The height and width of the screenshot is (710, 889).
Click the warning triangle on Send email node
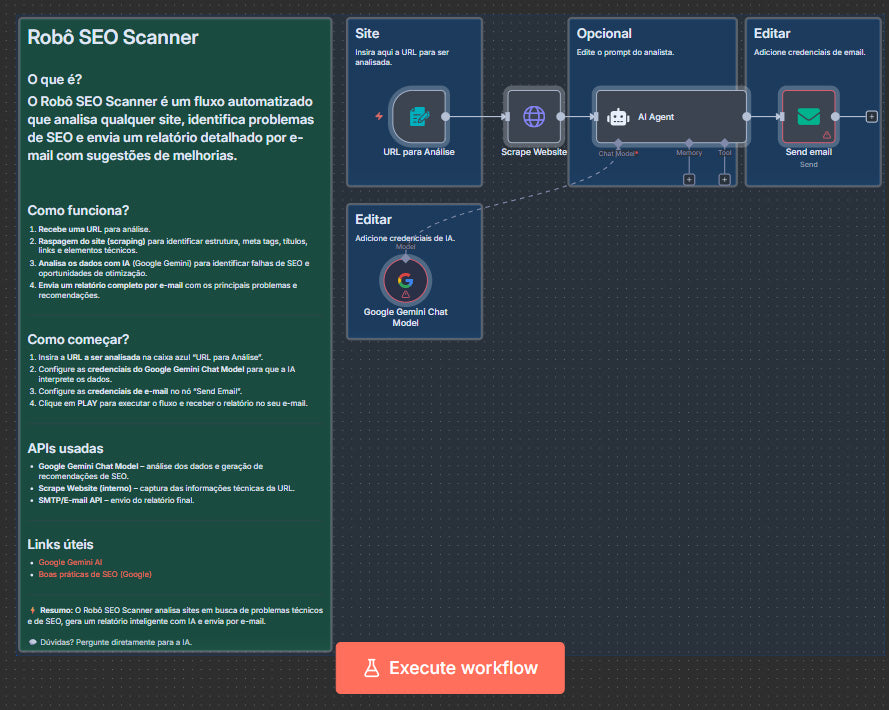point(827,134)
